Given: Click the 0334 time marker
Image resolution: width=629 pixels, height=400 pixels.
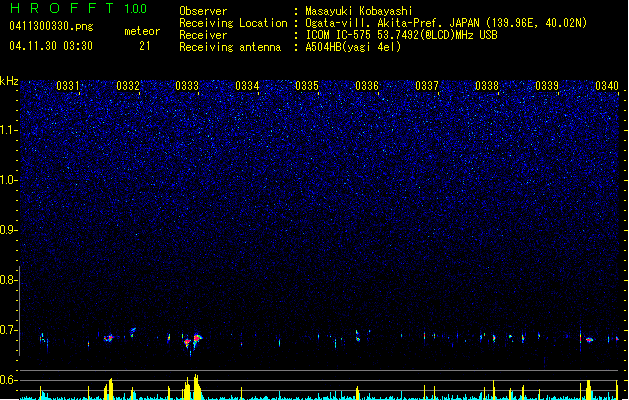Looking at the screenshot, I should (247, 86).
